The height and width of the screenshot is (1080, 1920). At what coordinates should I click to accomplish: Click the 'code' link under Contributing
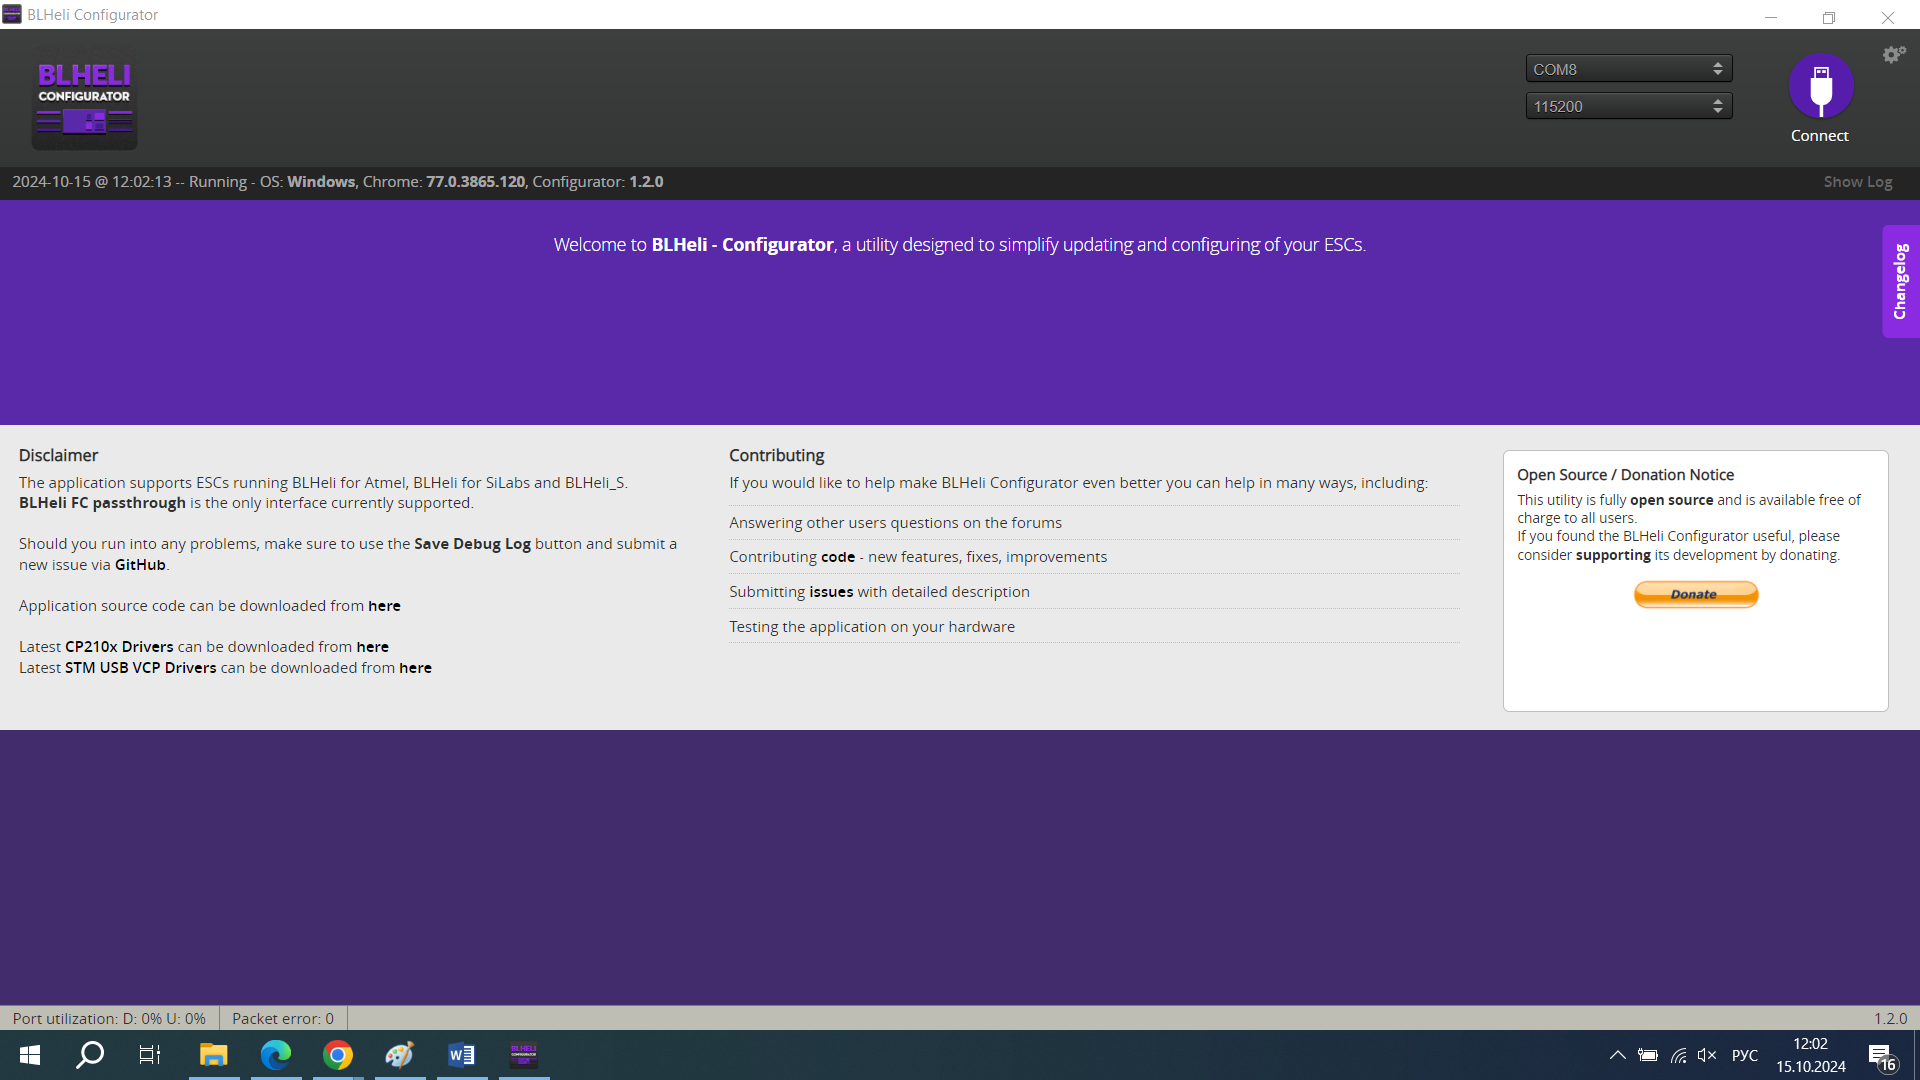click(x=838, y=557)
